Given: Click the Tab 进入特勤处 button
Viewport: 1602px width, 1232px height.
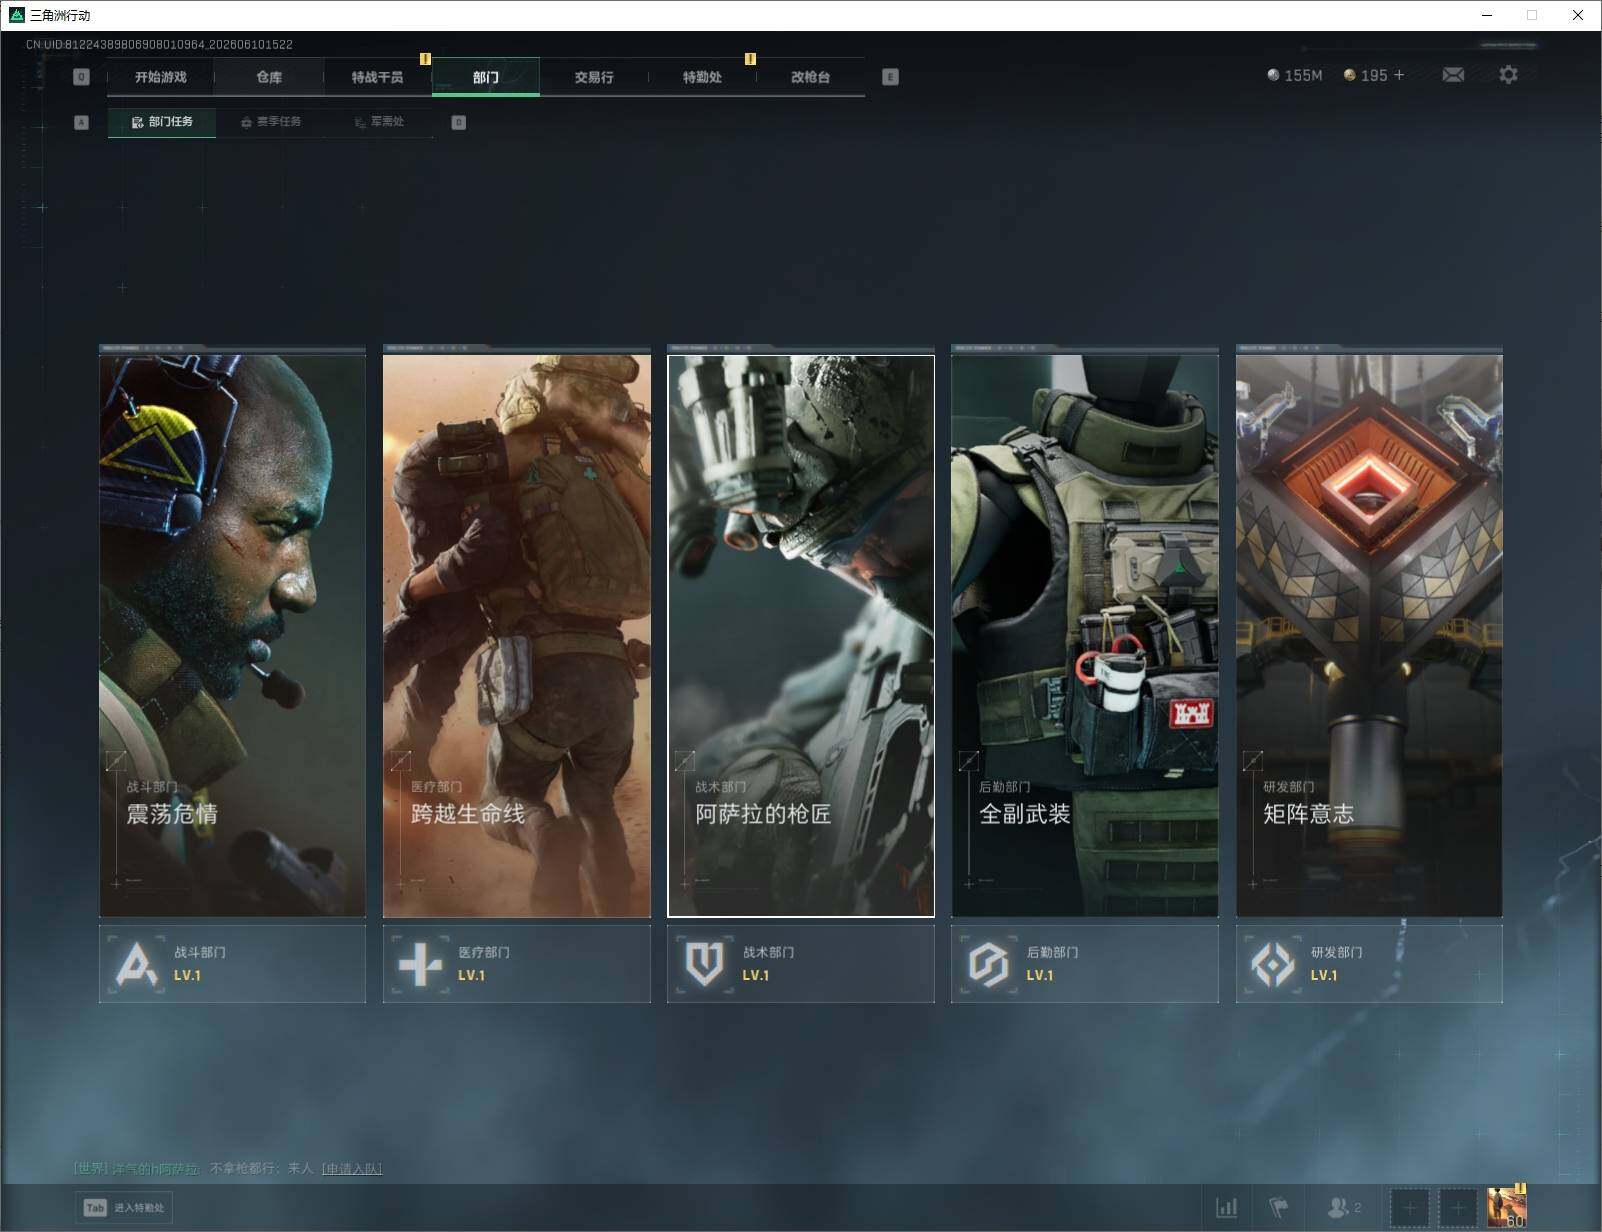Looking at the screenshot, I should coord(124,1207).
